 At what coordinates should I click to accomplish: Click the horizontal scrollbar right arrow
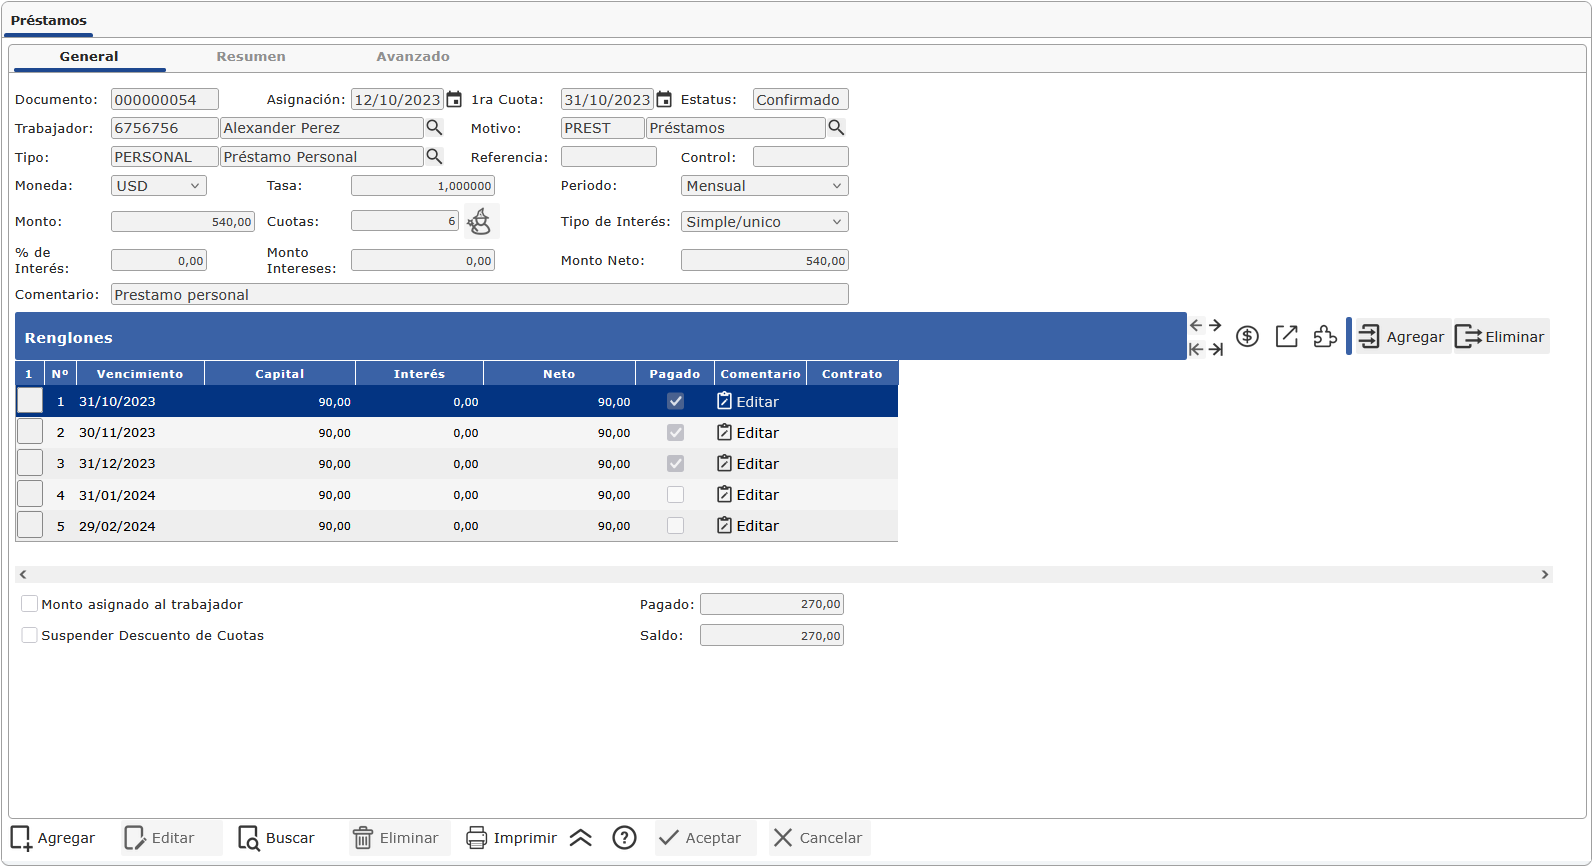pos(1545,574)
